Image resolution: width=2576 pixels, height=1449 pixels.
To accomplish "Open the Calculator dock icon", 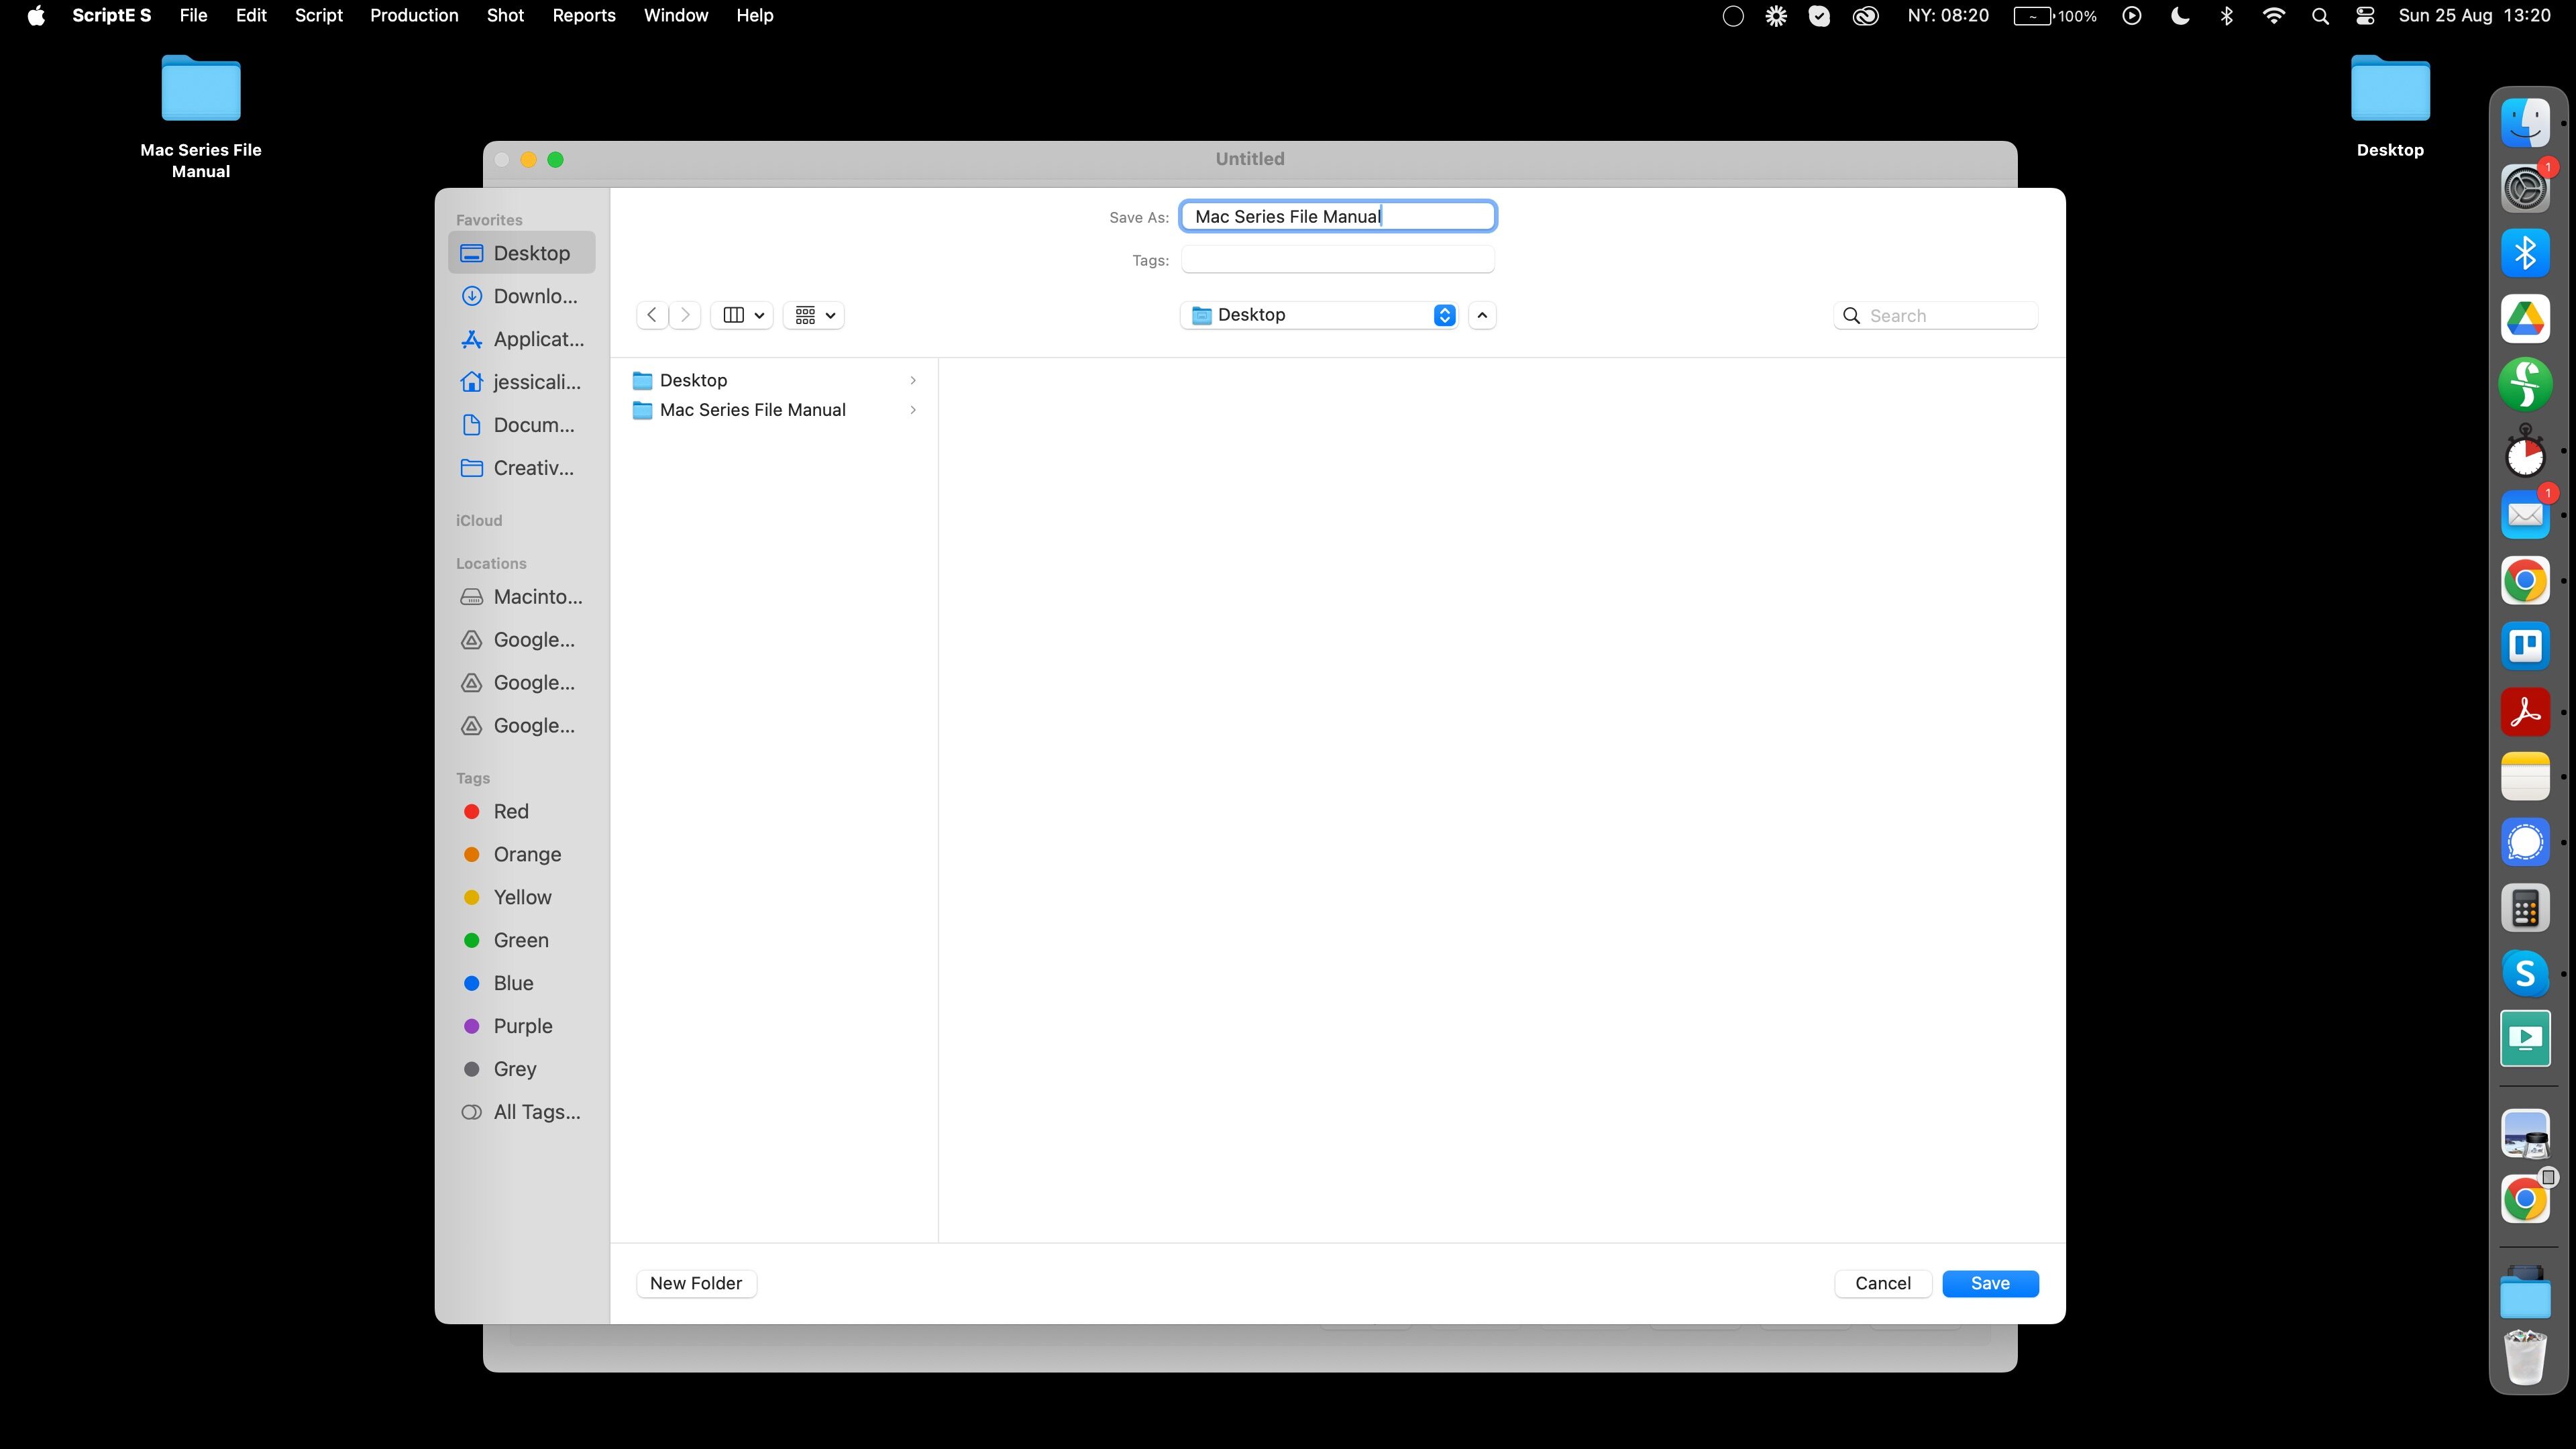I will [2525, 908].
